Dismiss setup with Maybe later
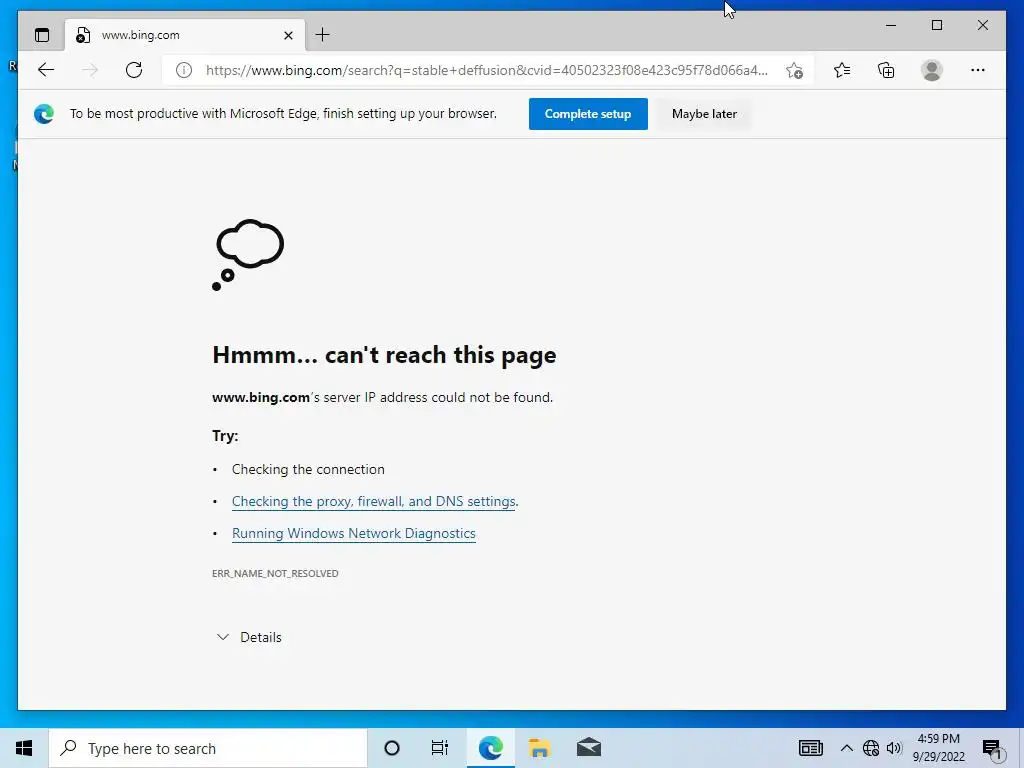This screenshot has width=1024, height=768. 704,114
